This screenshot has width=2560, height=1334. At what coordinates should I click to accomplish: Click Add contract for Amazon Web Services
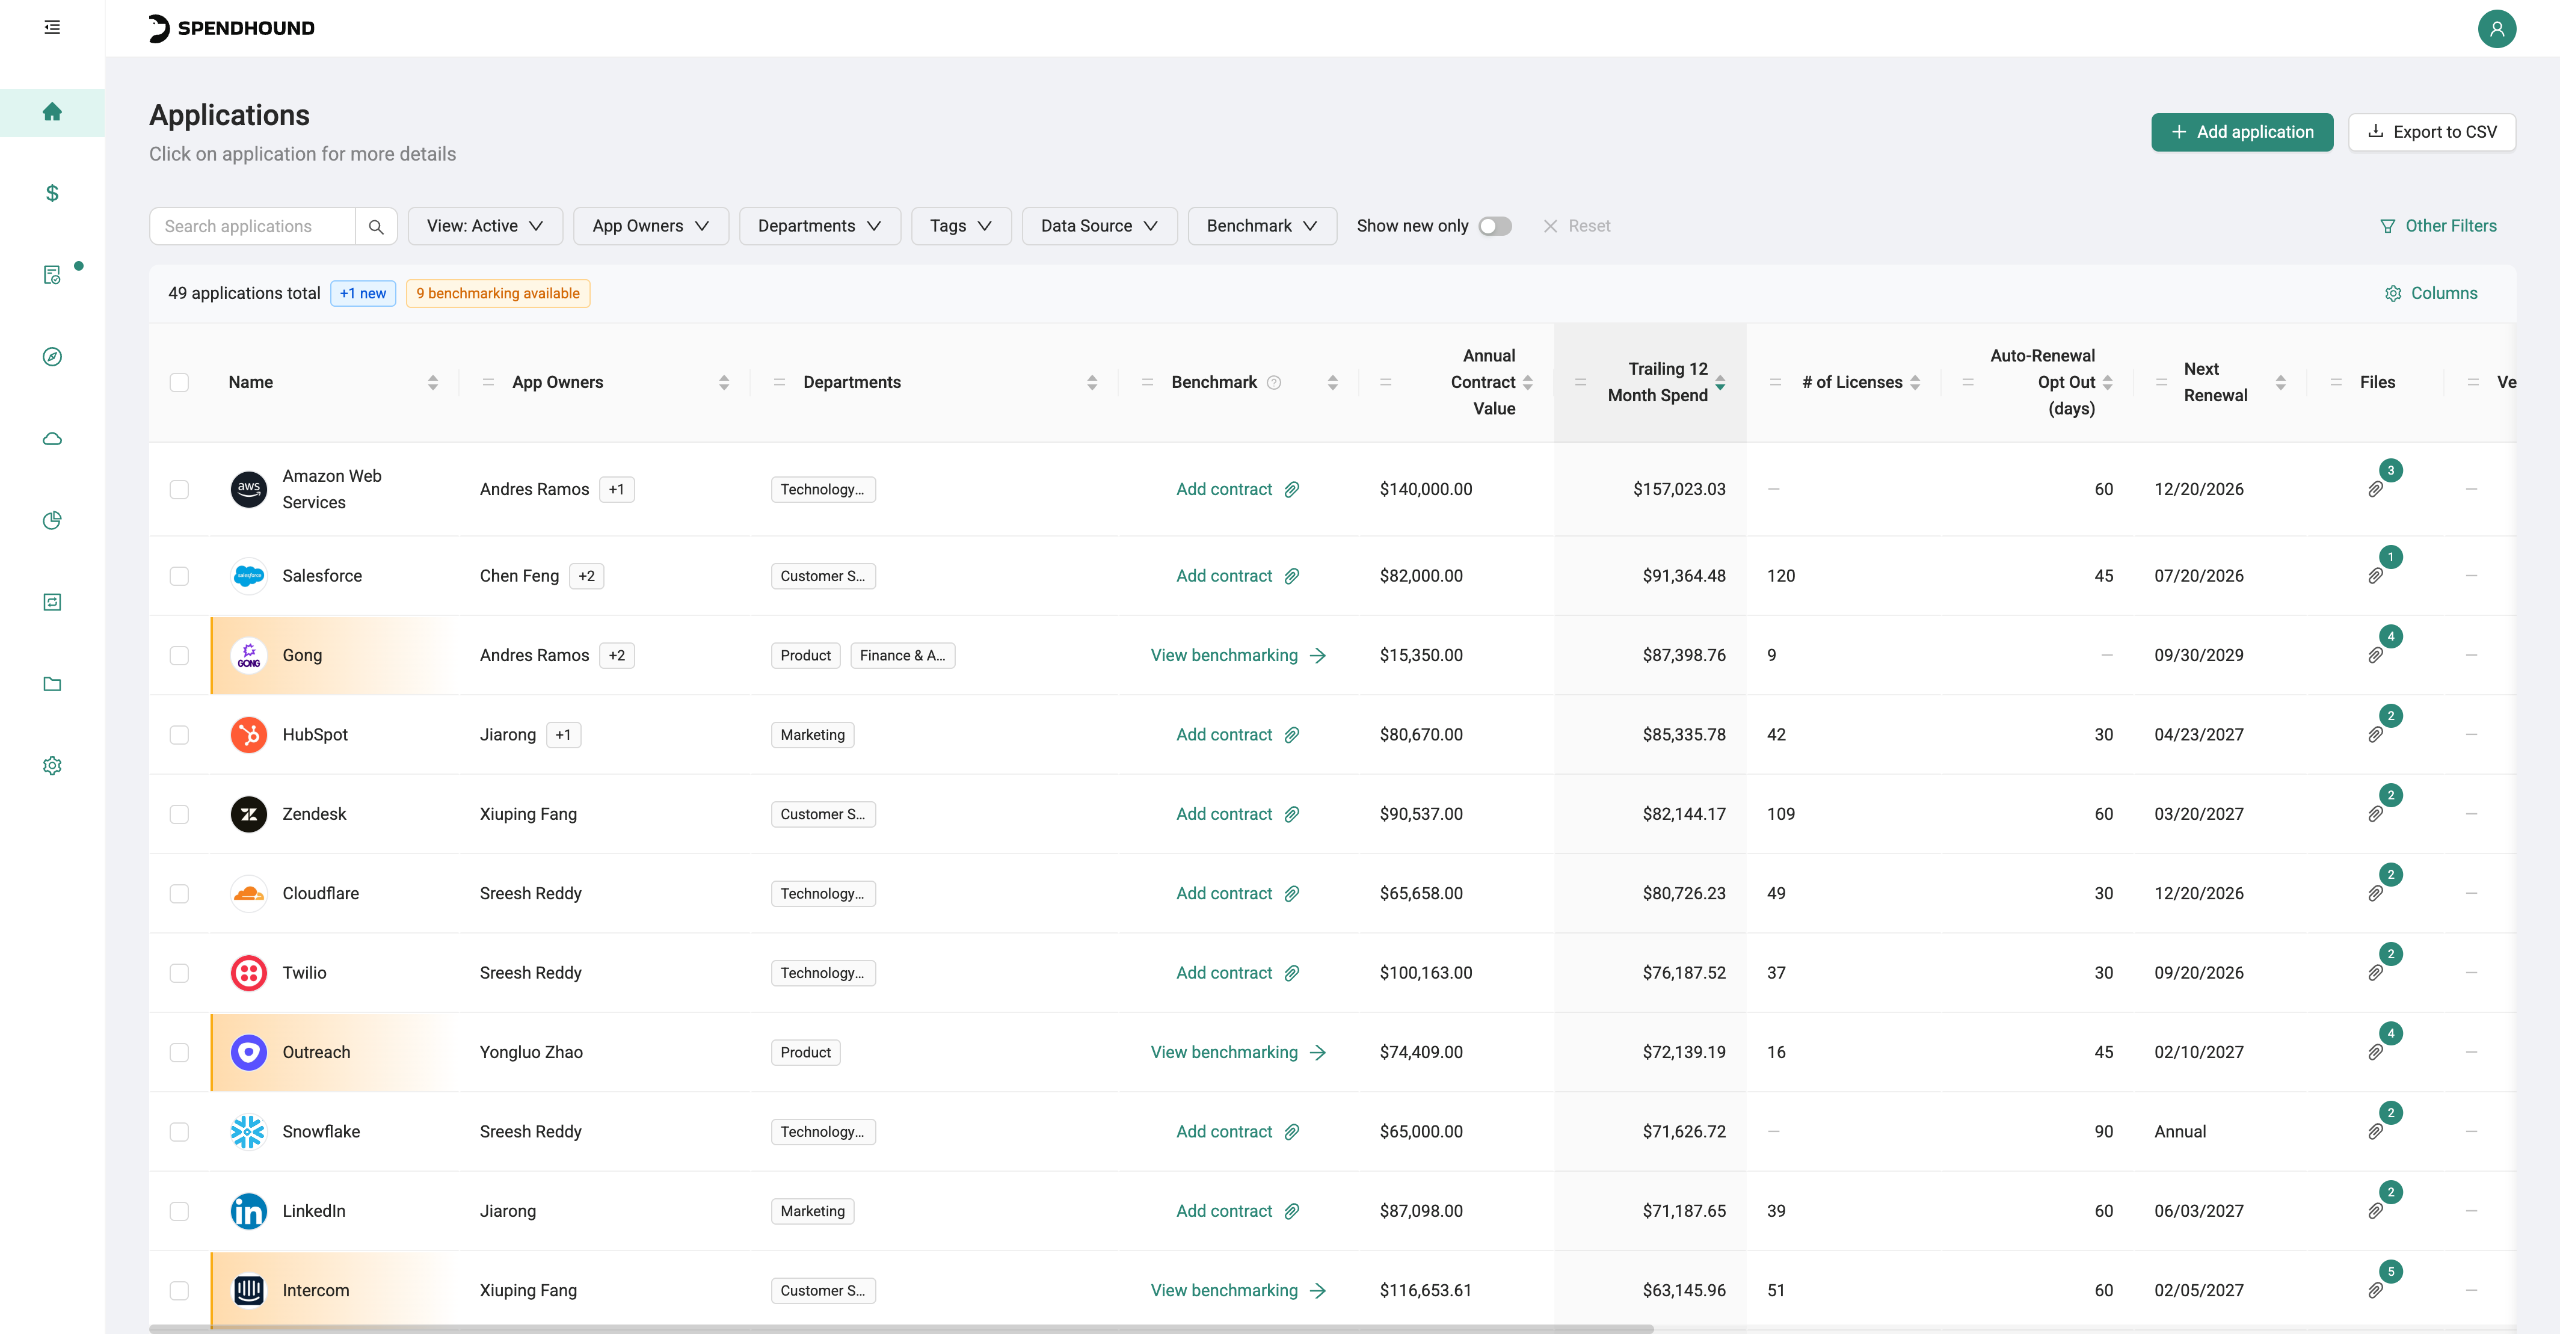(x=1238, y=489)
